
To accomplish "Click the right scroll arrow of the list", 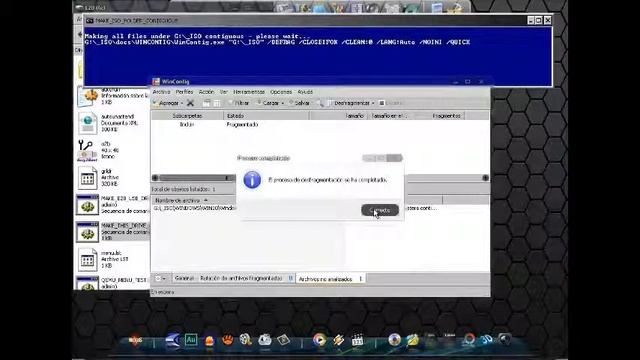I will [x=485, y=178].
